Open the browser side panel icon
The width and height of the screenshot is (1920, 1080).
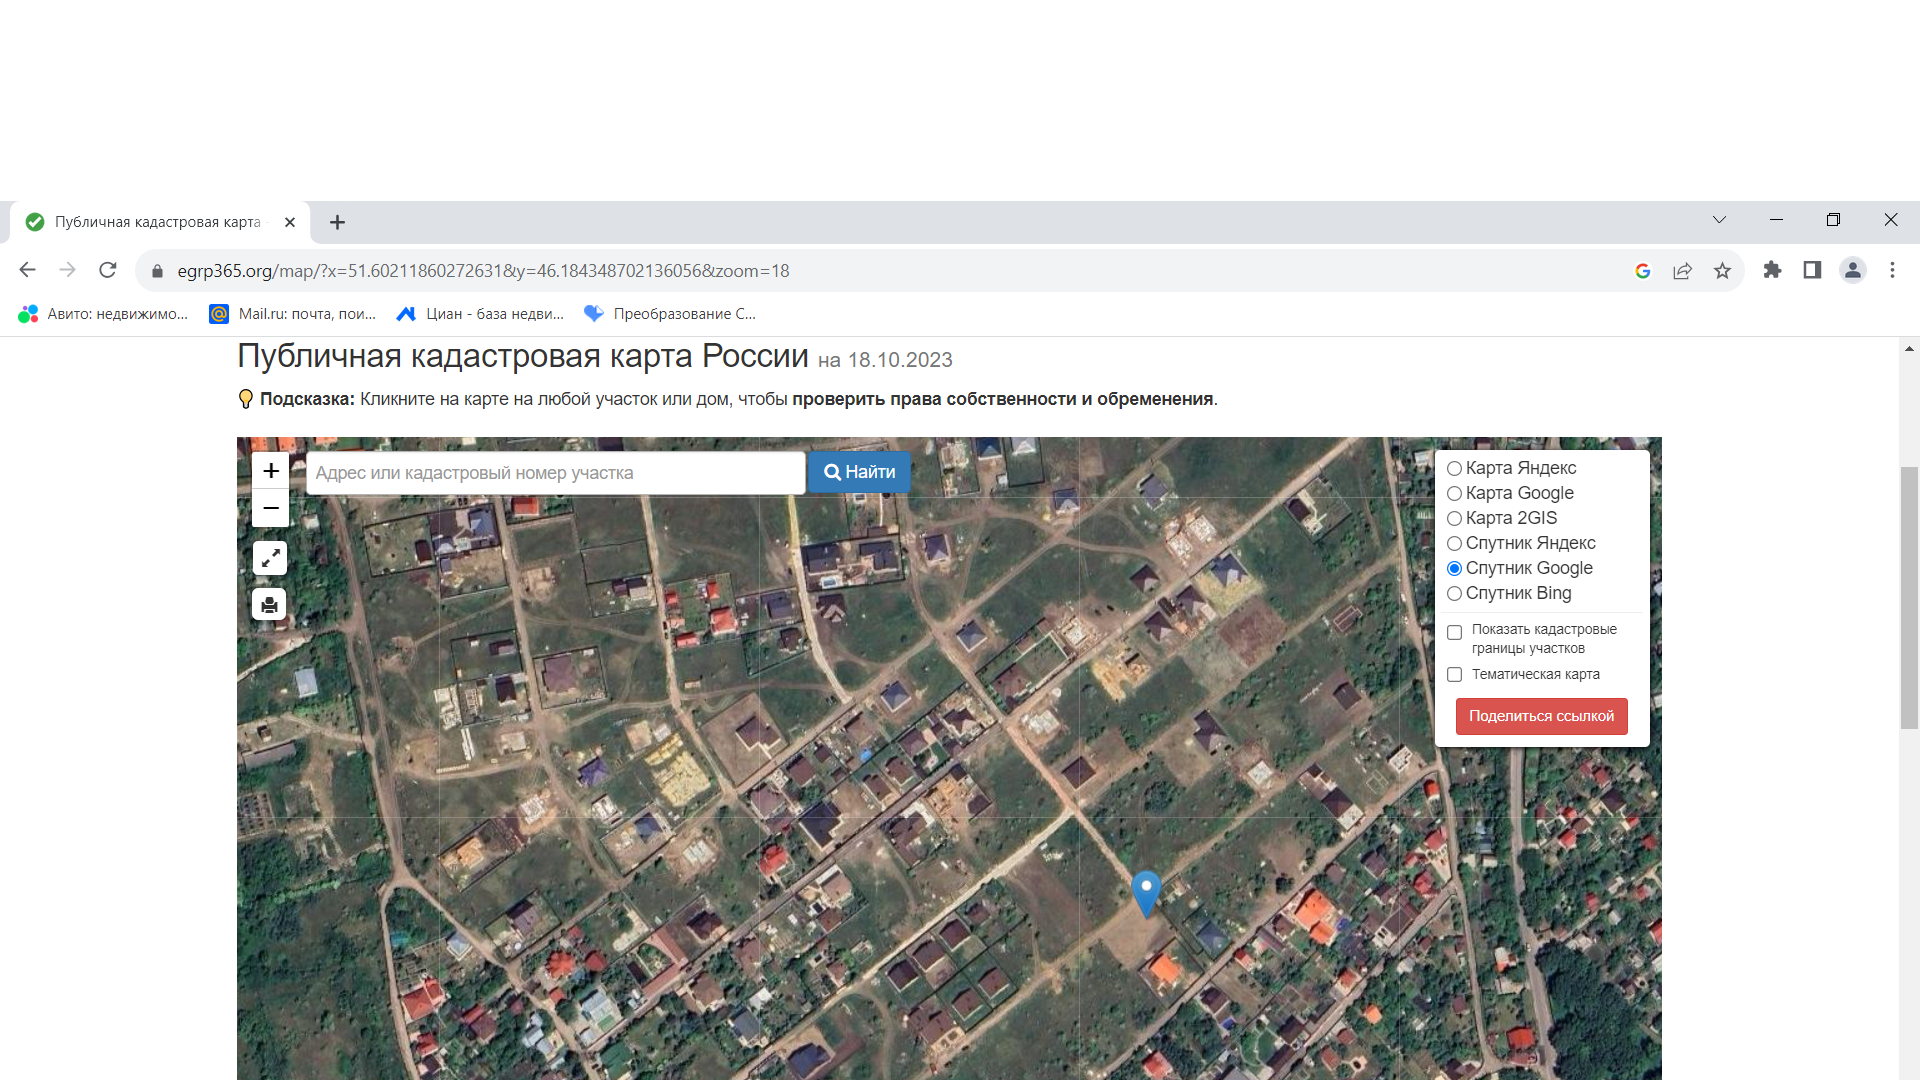(x=1812, y=270)
